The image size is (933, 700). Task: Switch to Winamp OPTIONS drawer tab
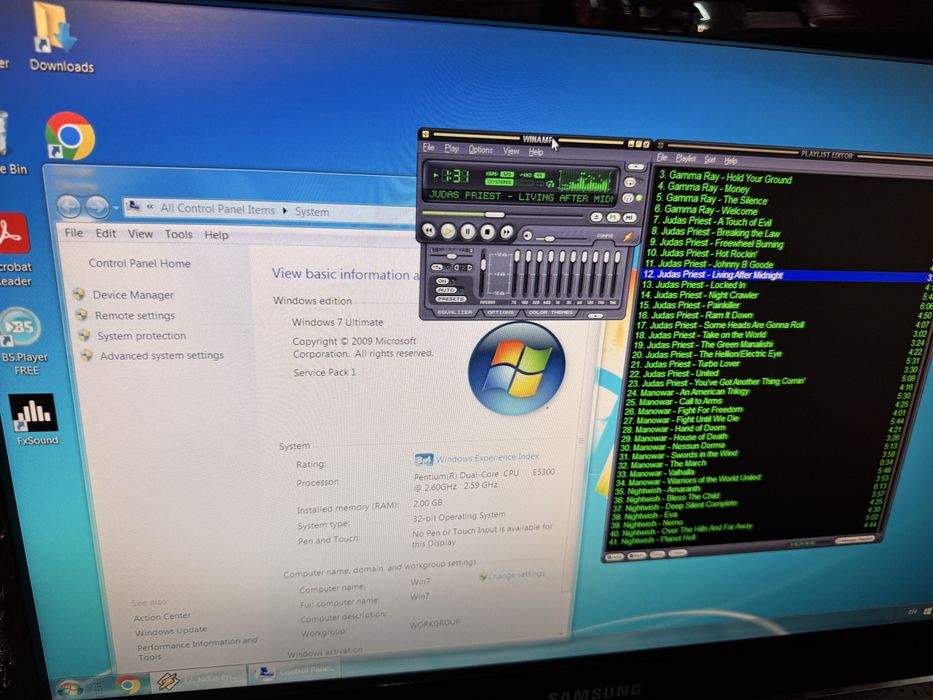(500, 312)
